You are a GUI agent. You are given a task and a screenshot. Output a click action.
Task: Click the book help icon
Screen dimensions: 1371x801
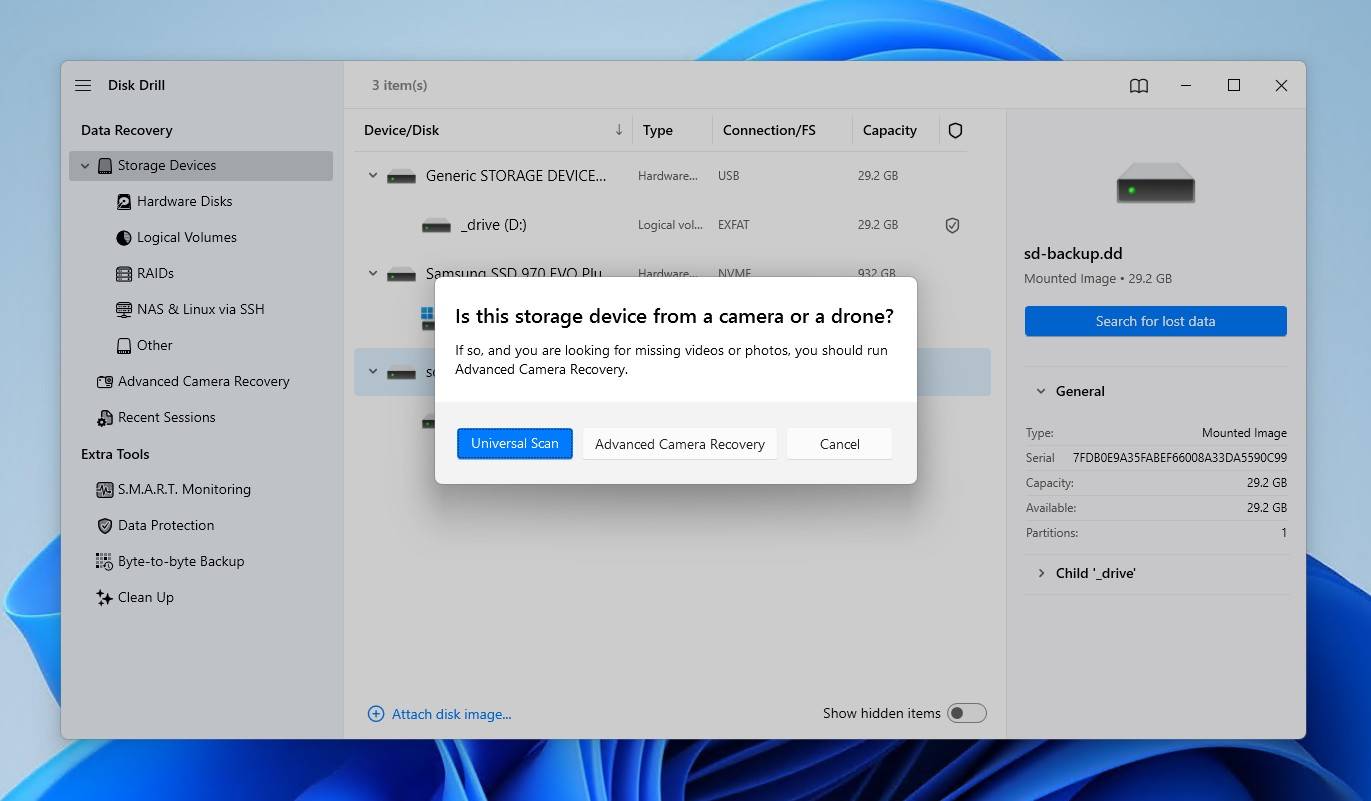click(1139, 86)
